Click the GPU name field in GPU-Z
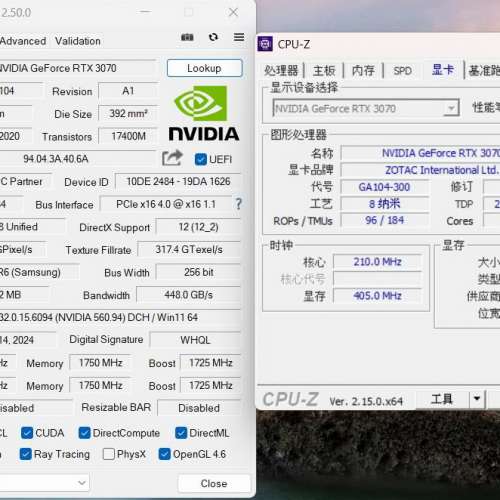This screenshot has height=500, width=500. 77,68
